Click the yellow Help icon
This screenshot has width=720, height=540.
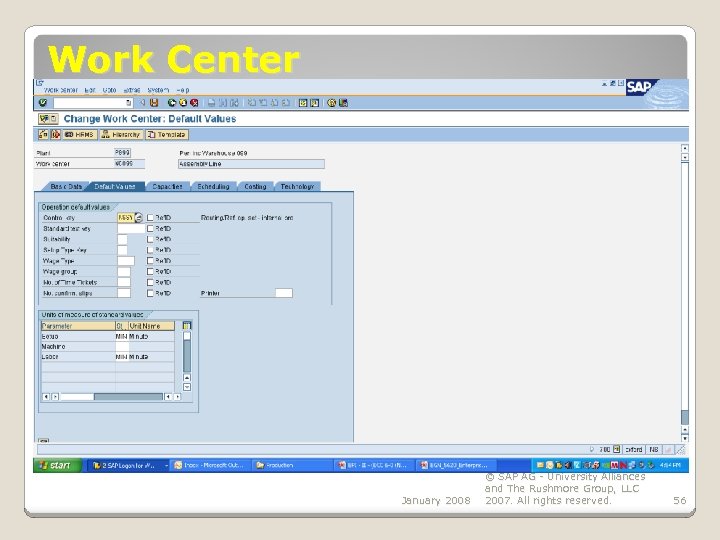tap(332, 103)
